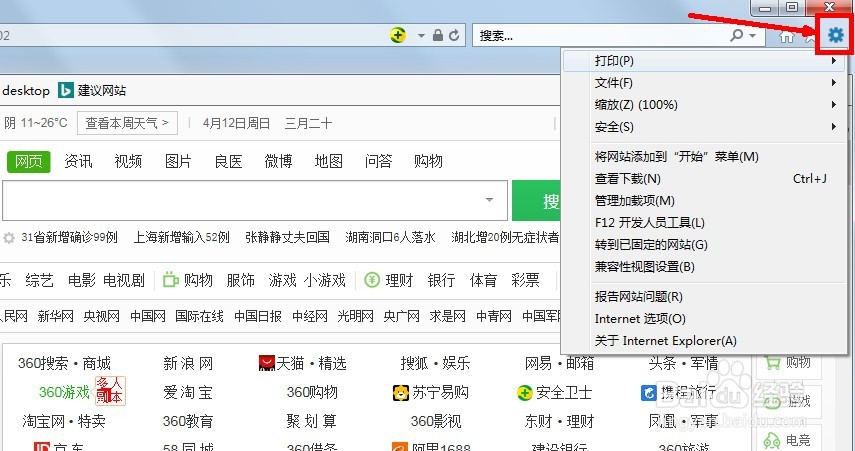This screenshot has height=451, width=855.
Task: Open the Bing 建议网站 favorite
Action: (92, 90)
